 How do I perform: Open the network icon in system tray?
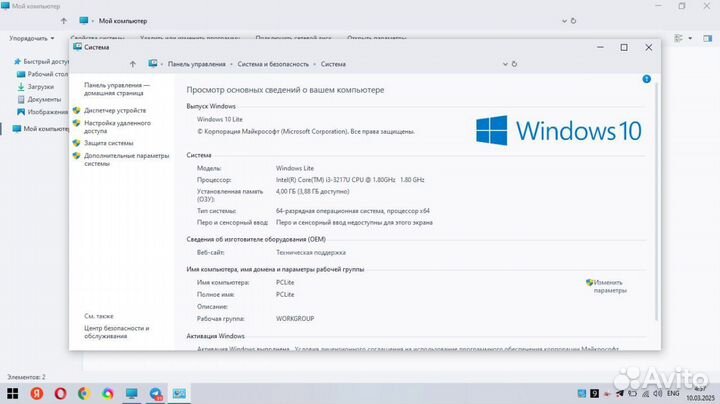point(645,393)
